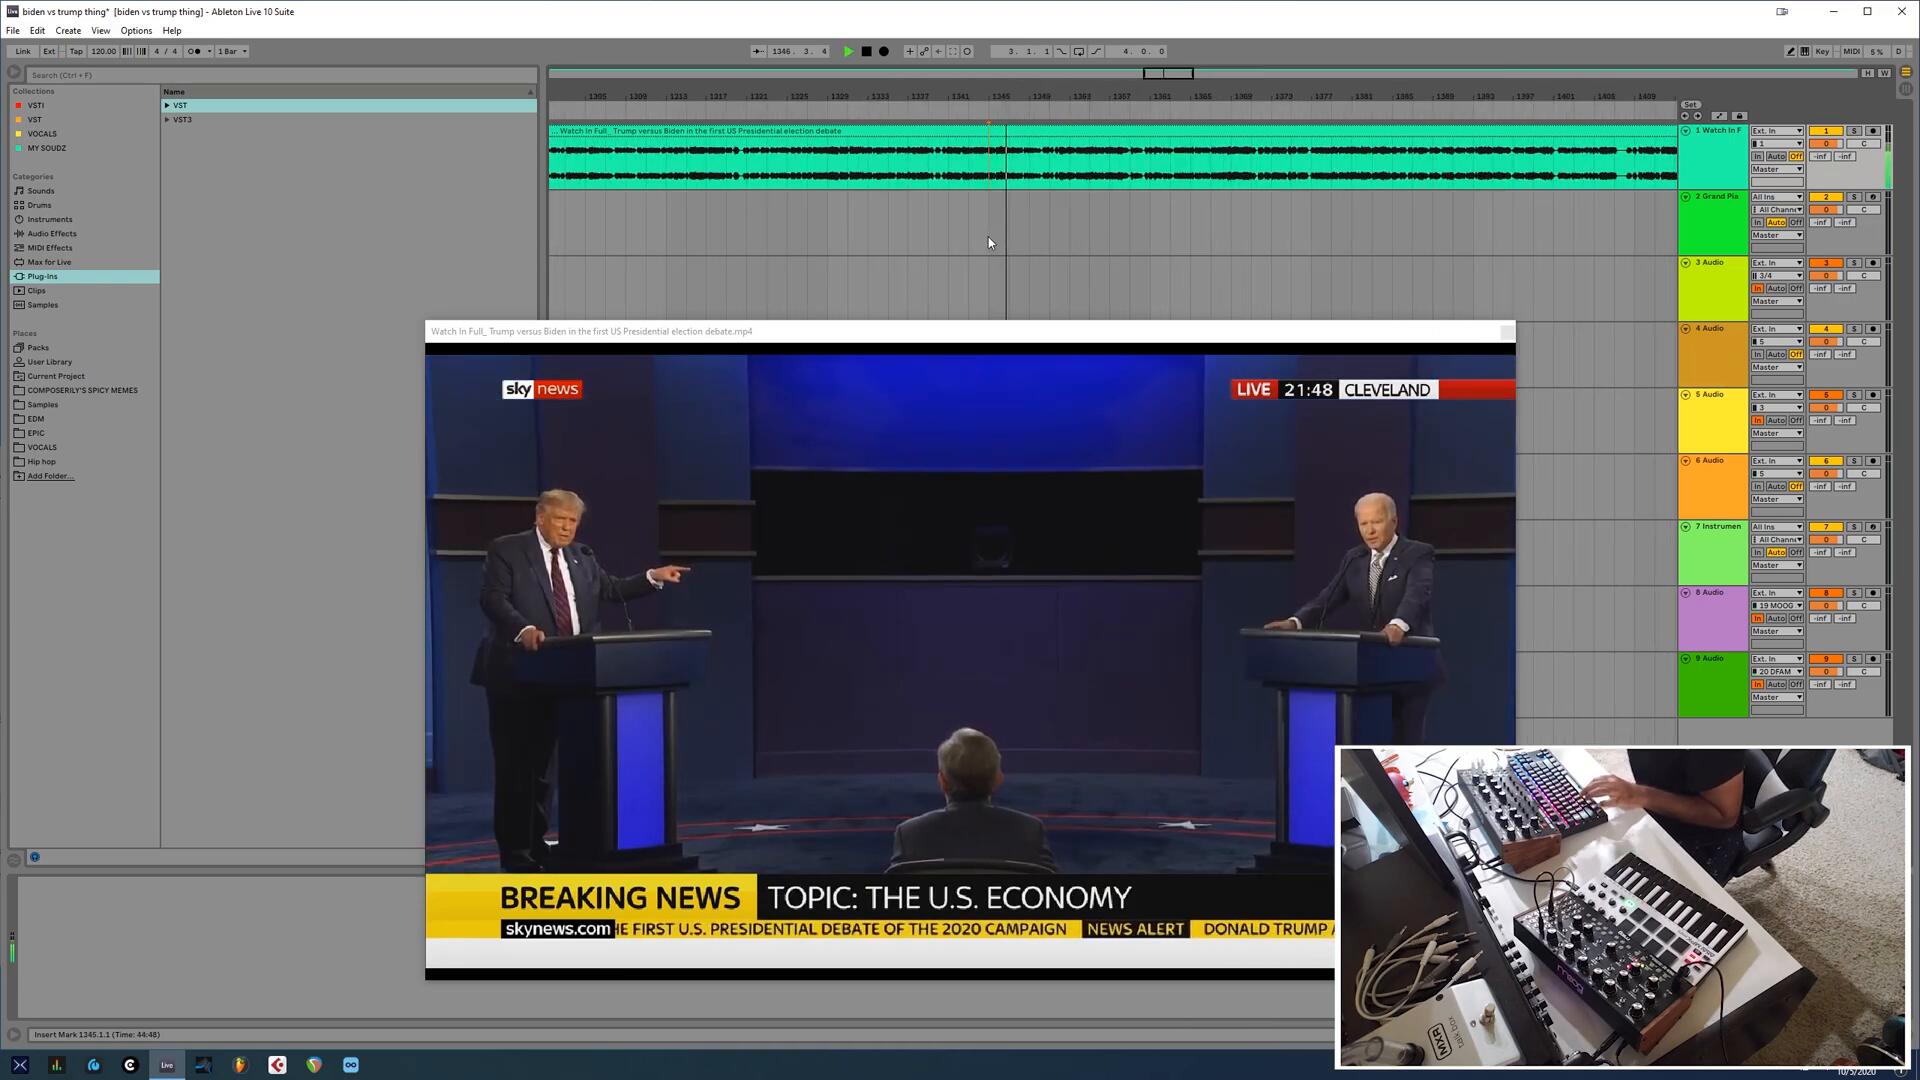This screenshot has width=1920, height=1080.
Task: Click Add Folder in Places
Action: [50, 476]
